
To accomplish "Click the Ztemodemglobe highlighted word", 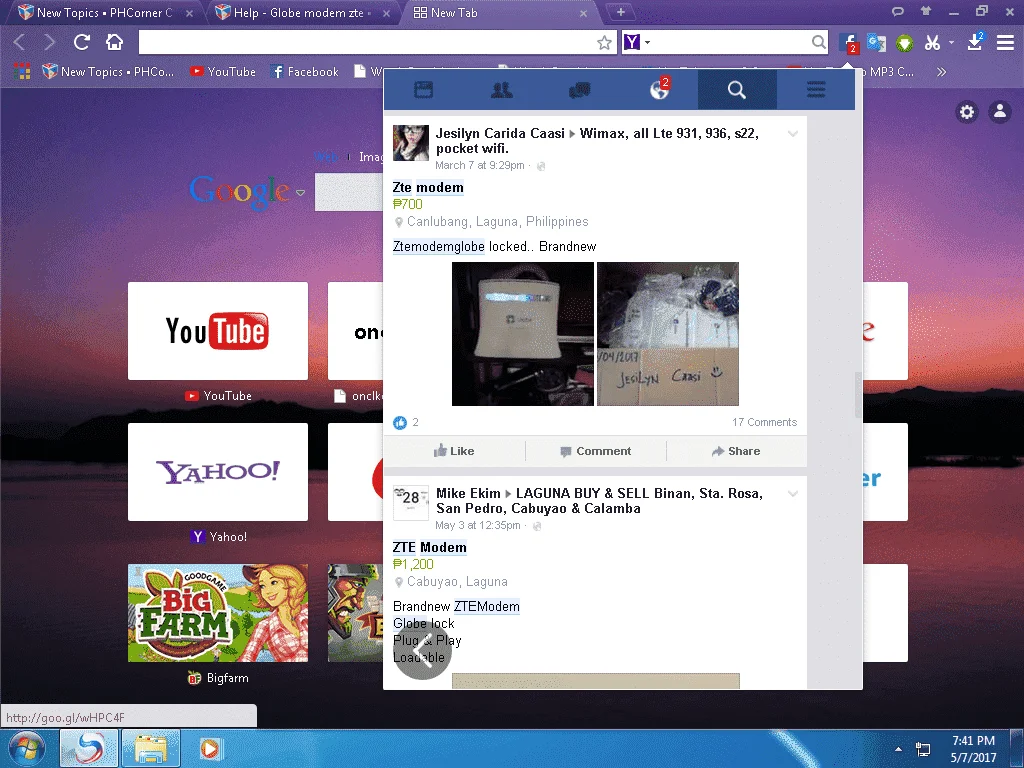I will click(438, 246).
